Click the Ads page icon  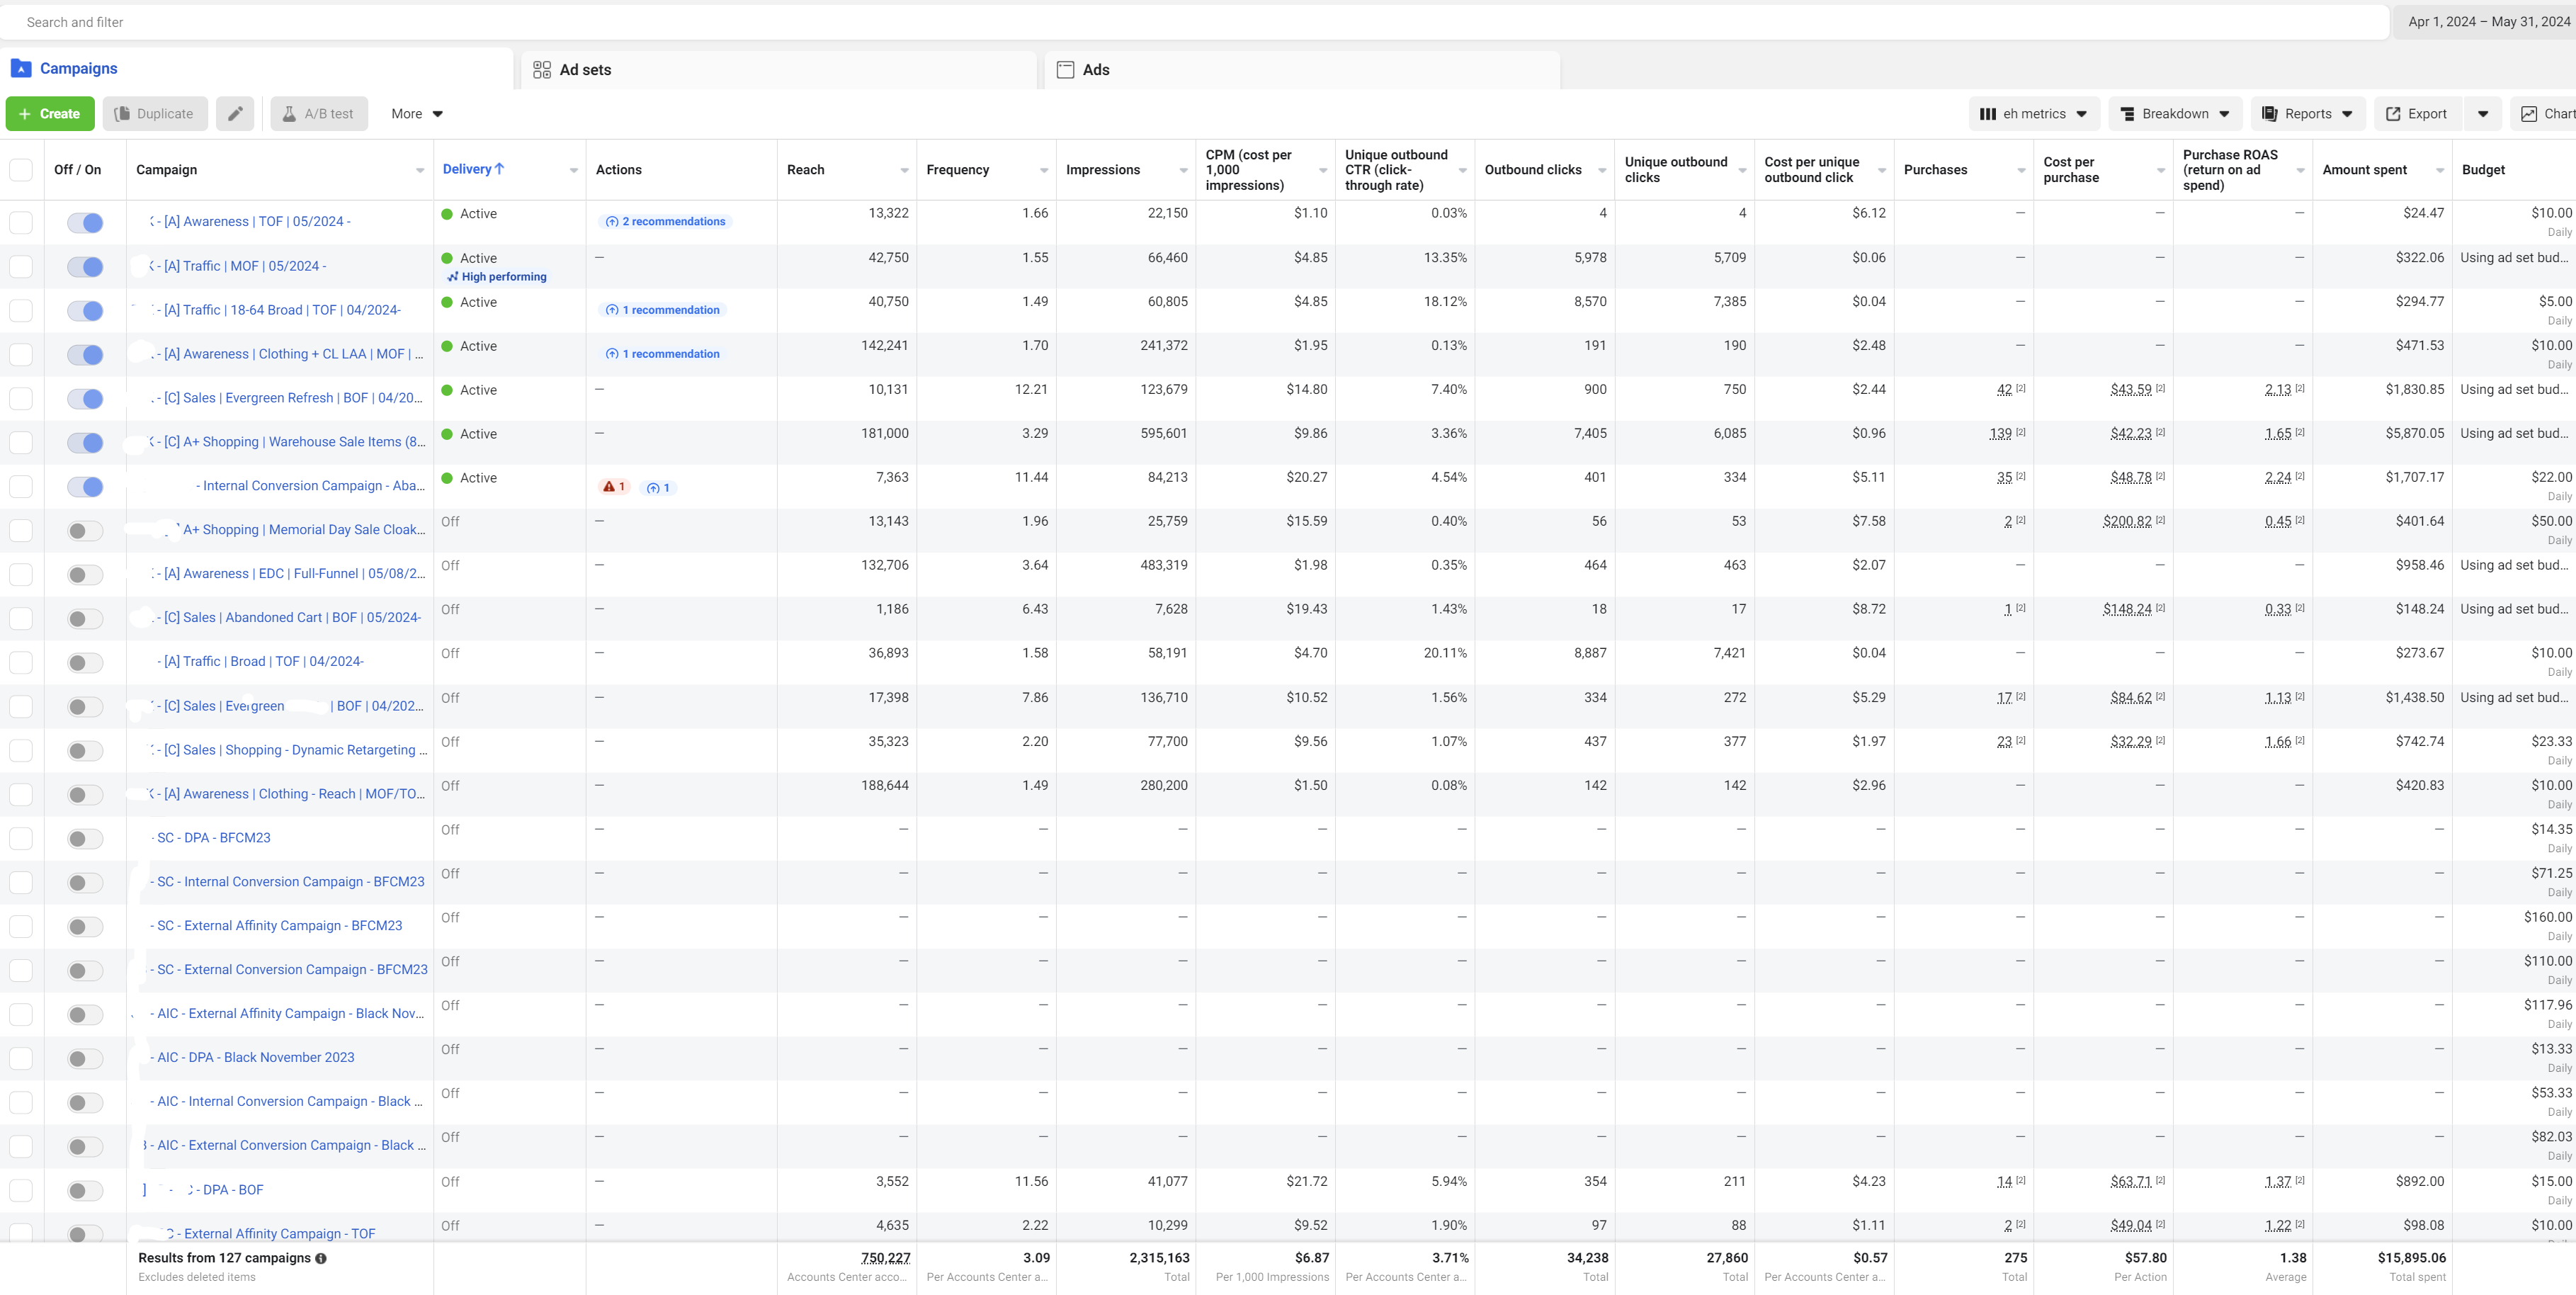pyautogui.click(x=1066, y=70)
